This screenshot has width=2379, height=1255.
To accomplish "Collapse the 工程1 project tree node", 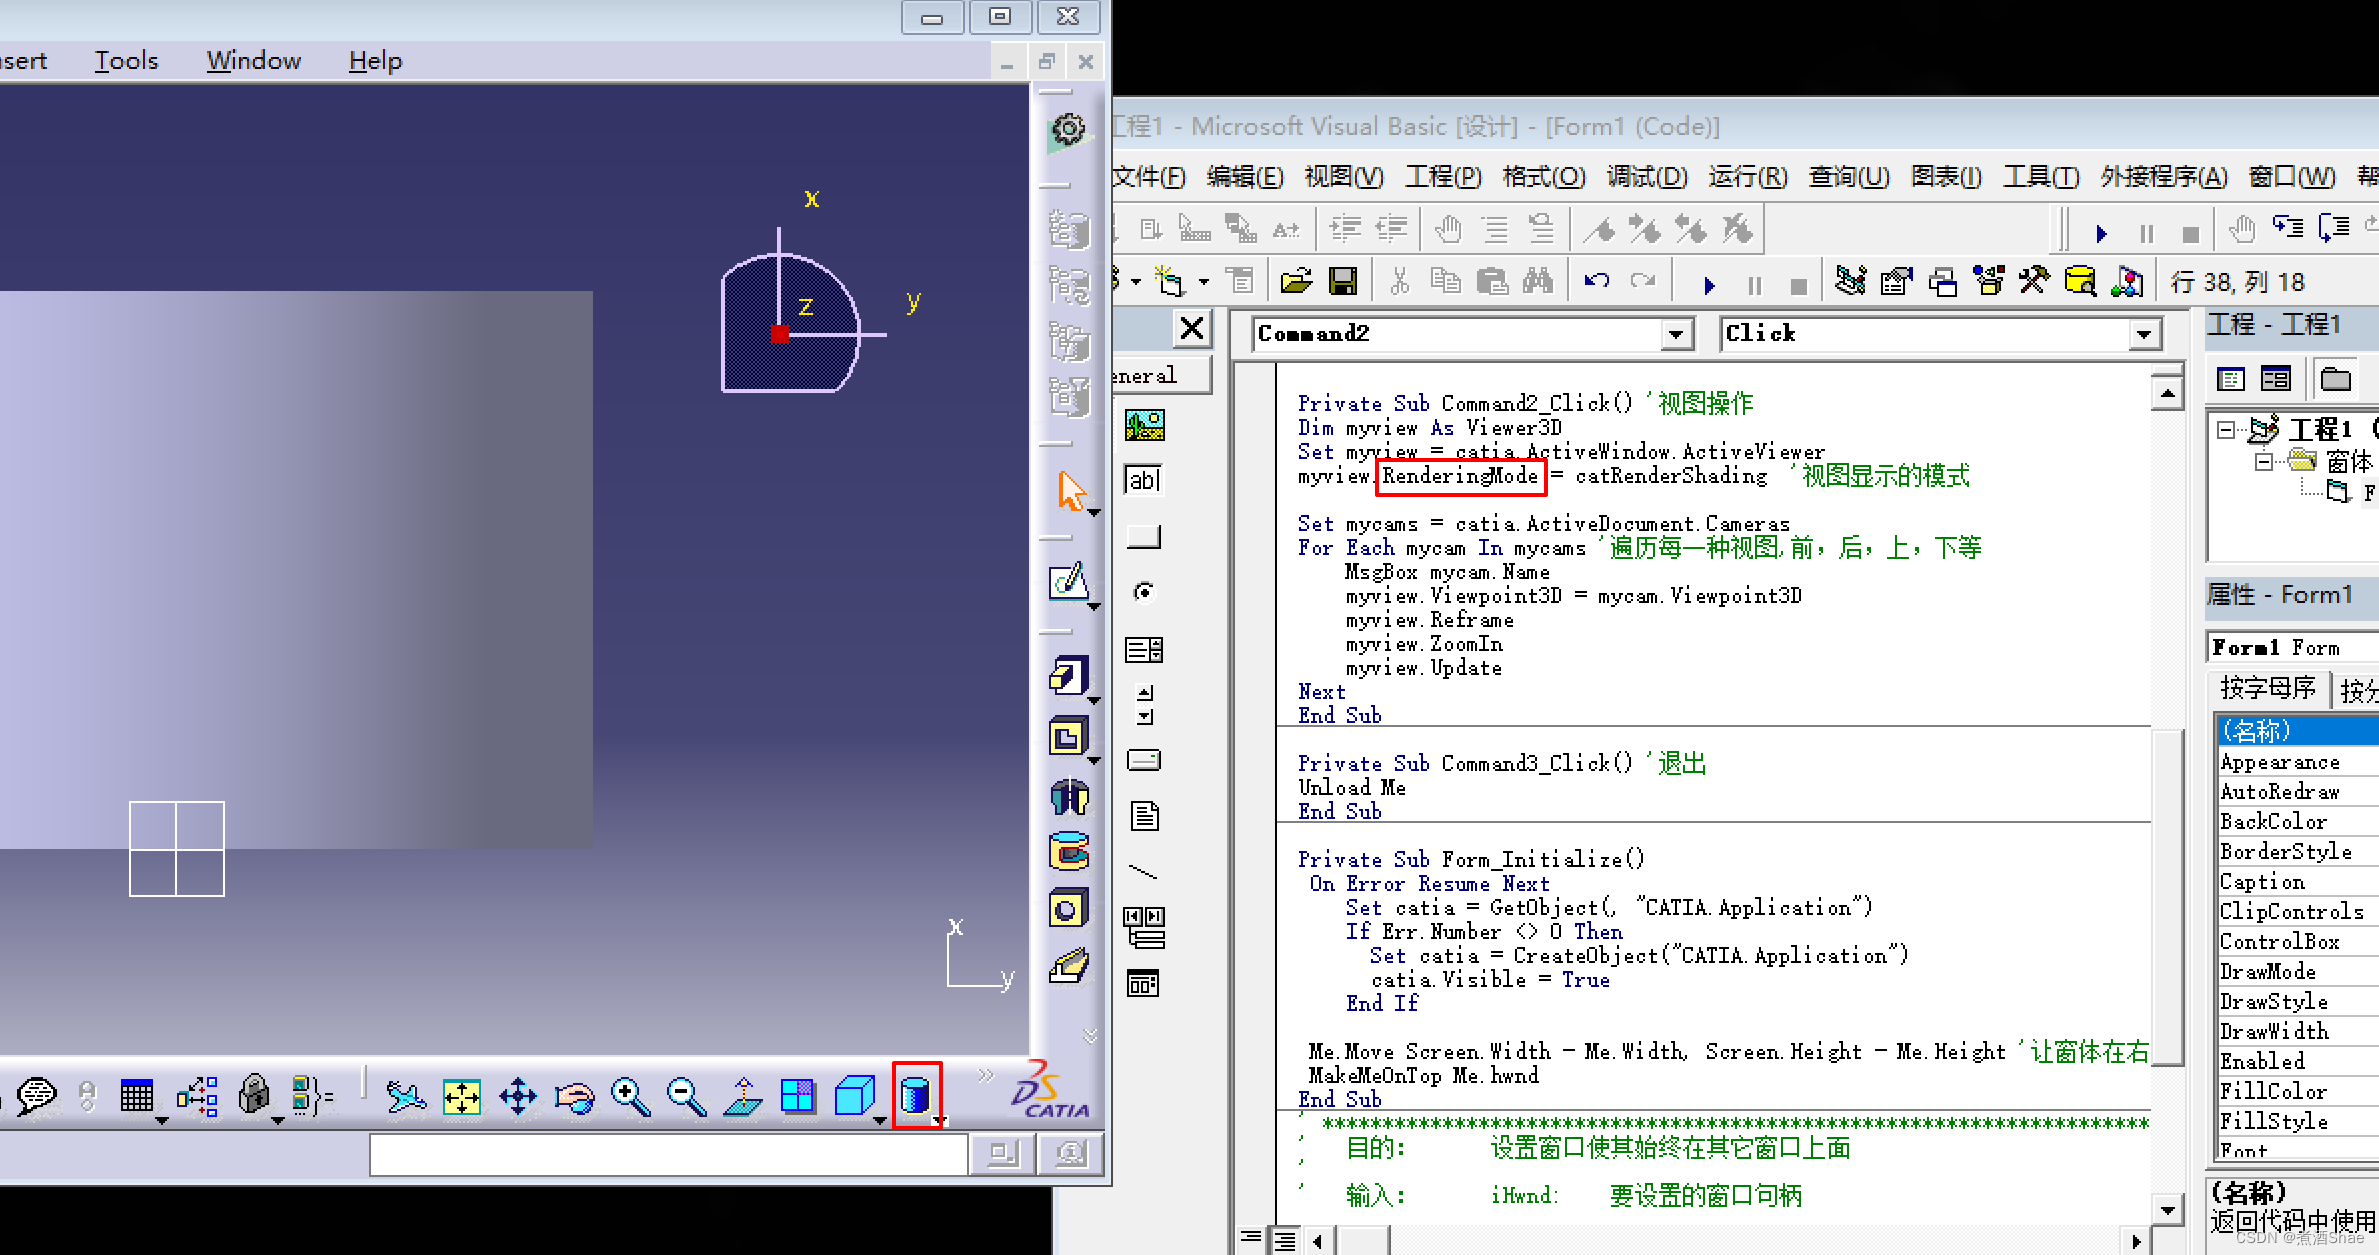I will coord(2226,430).
